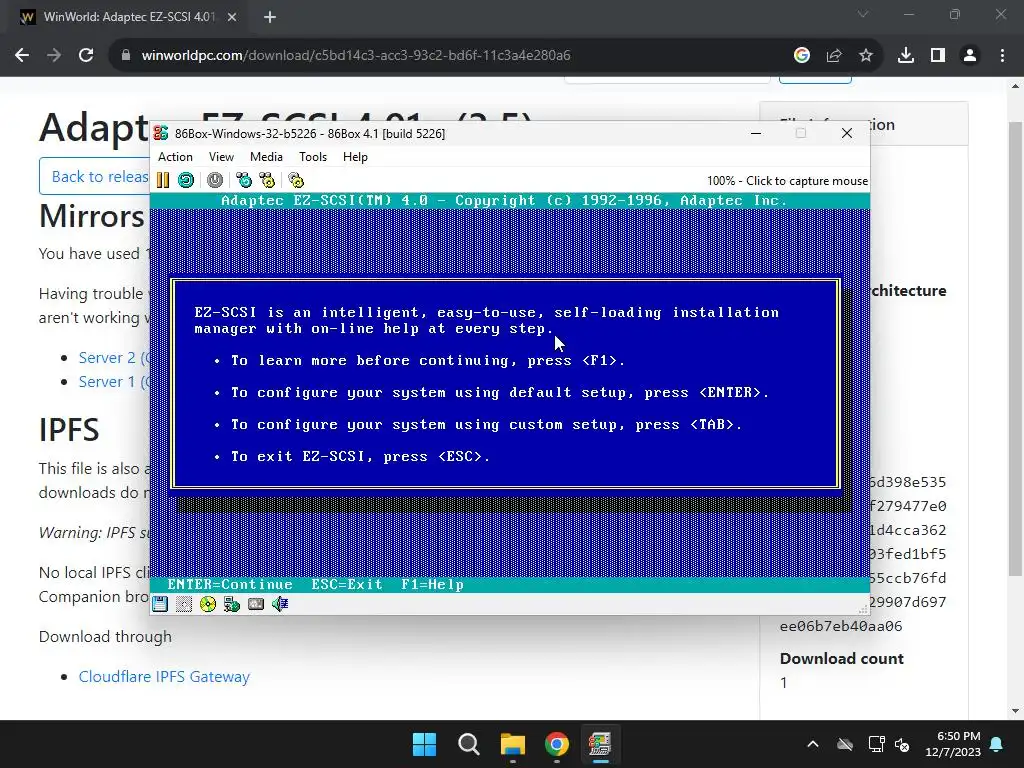Viewport: 1024px width, 768px height.
Task: Click the green hard reset toolbar icon
Action: (x=185, y=180)
